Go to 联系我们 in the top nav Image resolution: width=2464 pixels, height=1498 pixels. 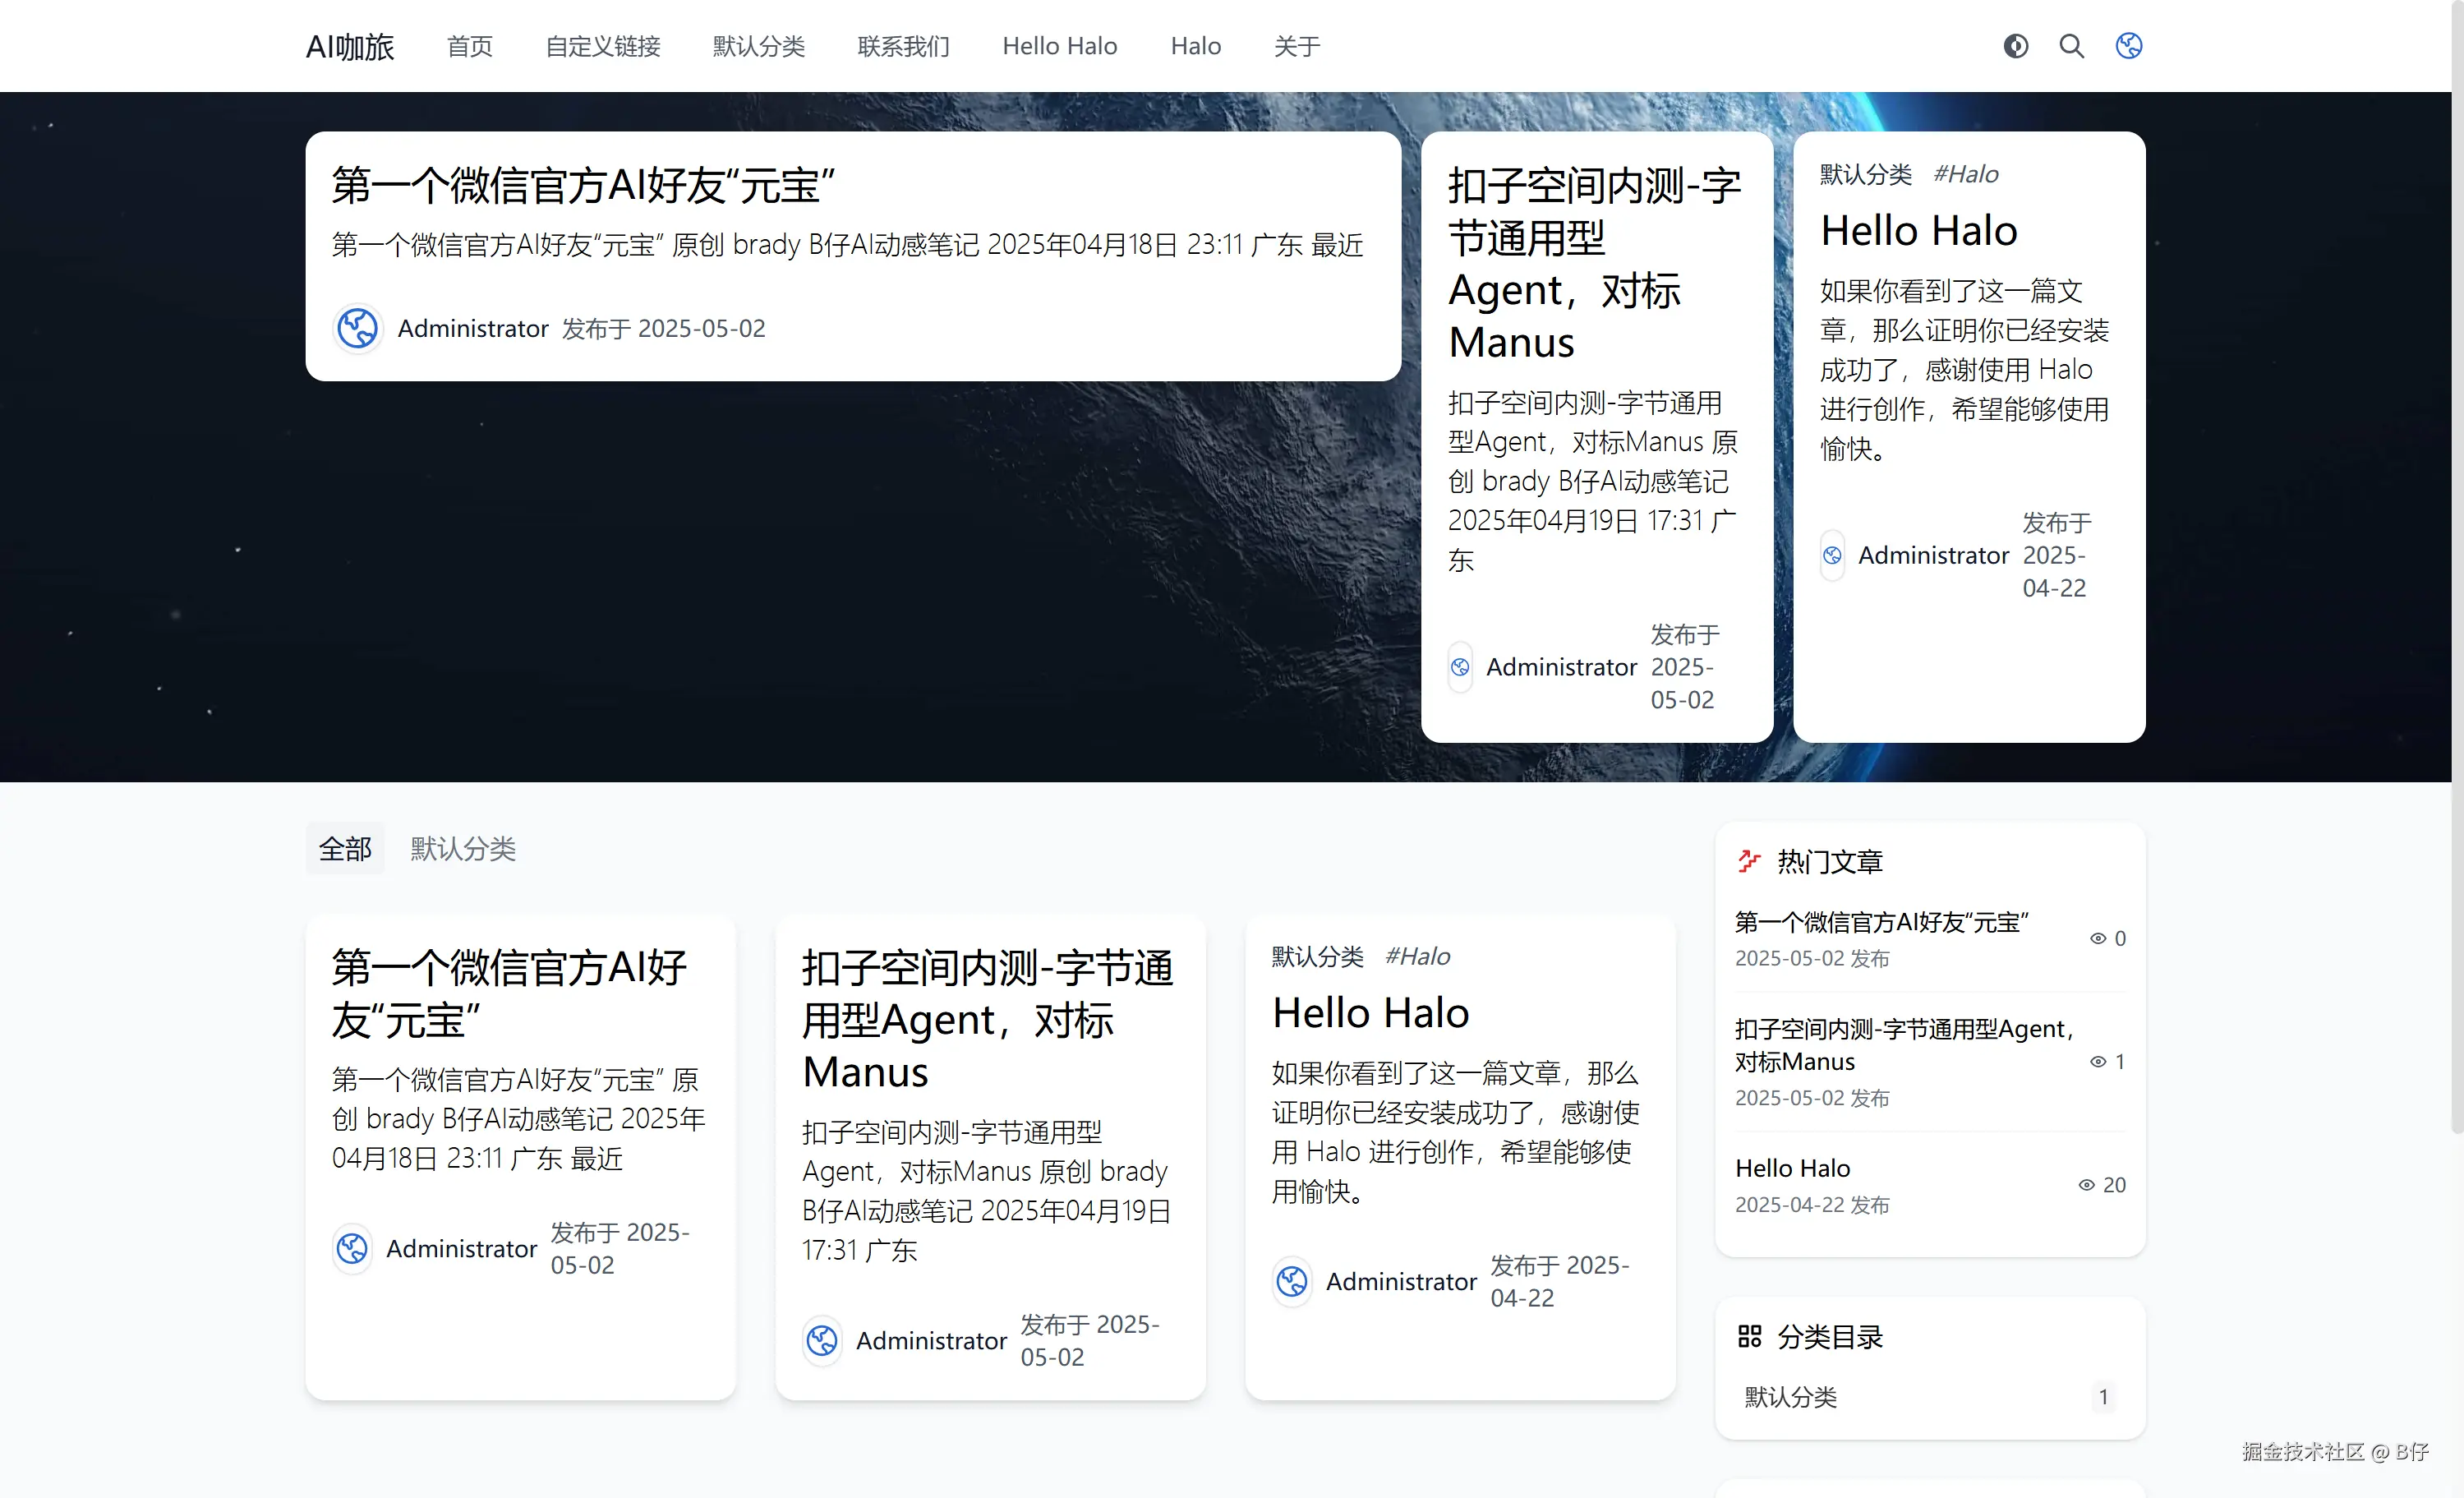click(x=903, y=46)
